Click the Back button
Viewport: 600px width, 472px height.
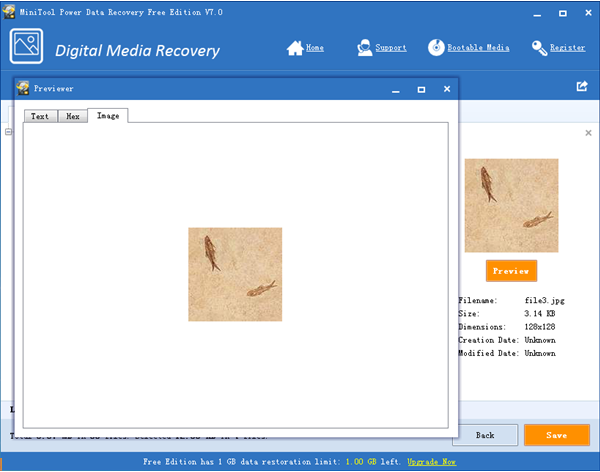[x=485, y=435]
